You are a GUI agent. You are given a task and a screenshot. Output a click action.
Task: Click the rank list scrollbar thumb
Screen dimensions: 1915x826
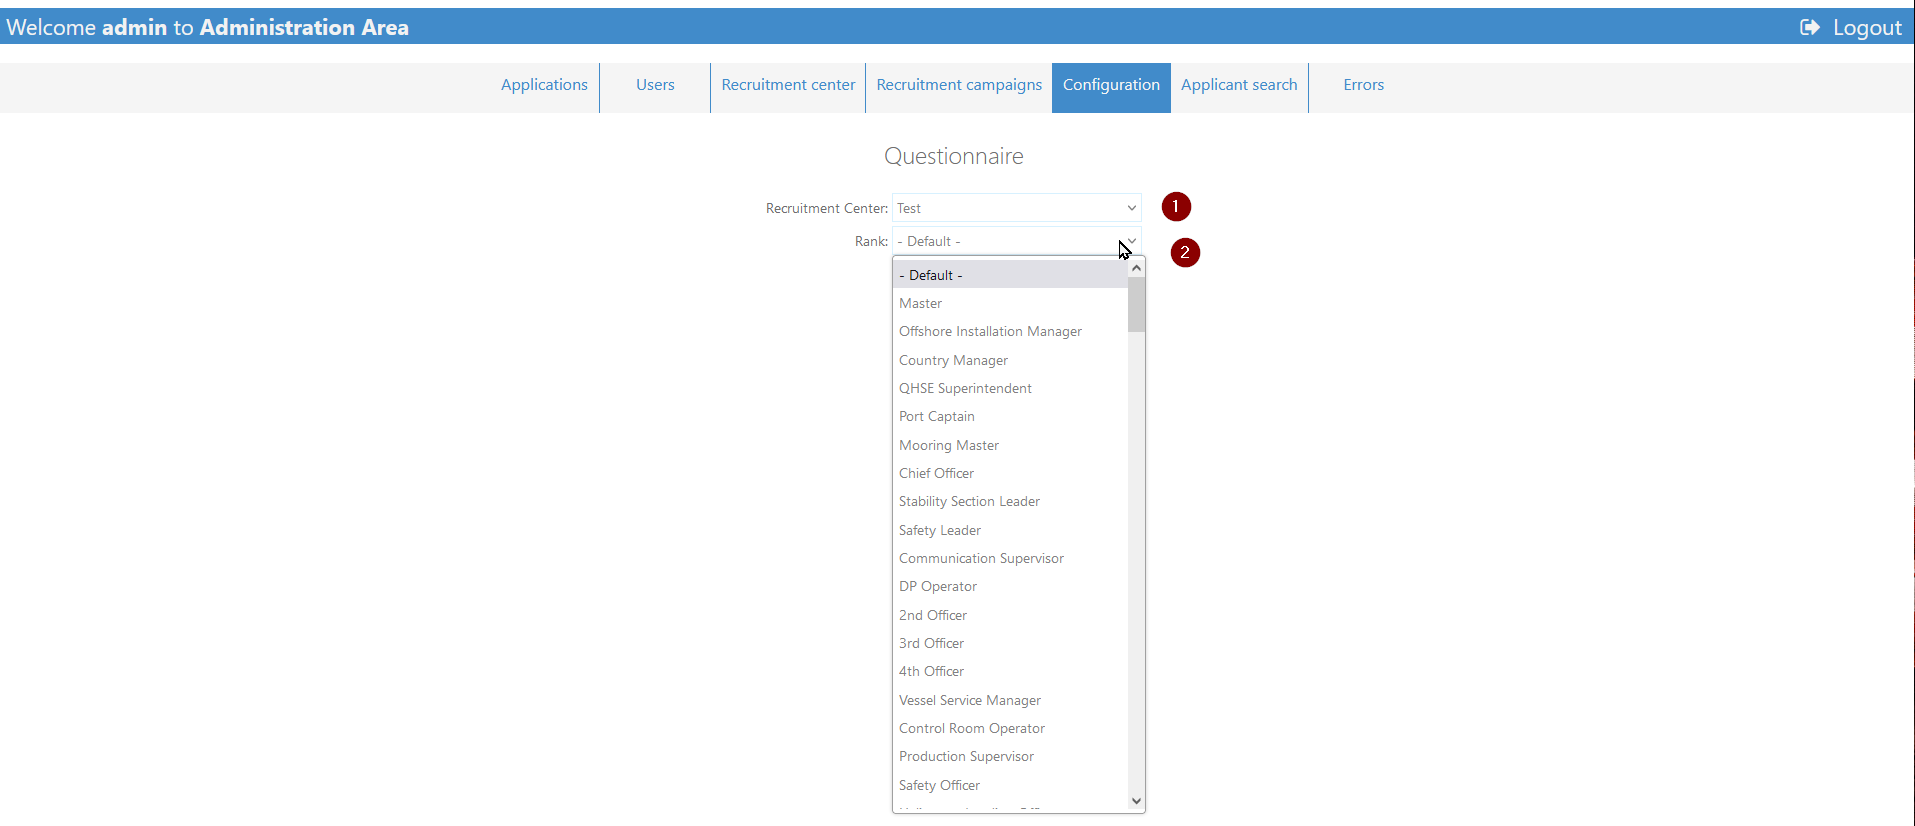1136,304
